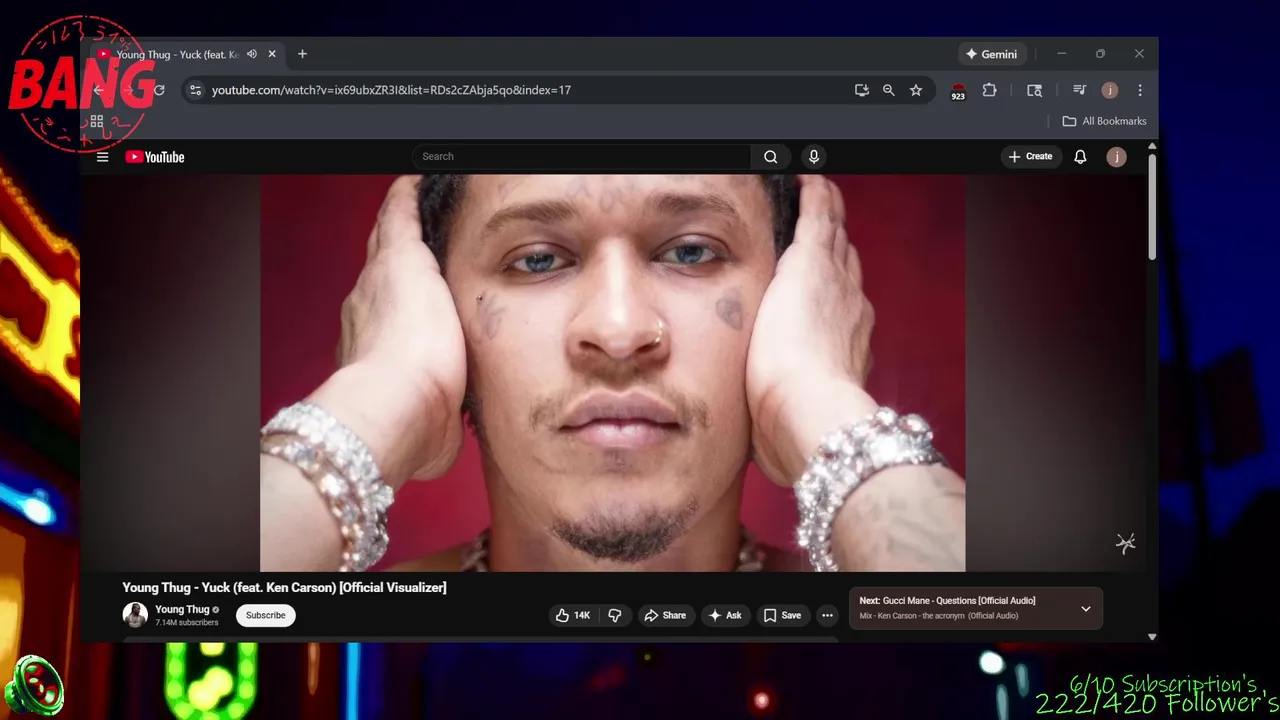Click the YouTube search magnifier button
Image resolution: width=1280 pixels, height=720 pixels.
(x=770, y=156)
